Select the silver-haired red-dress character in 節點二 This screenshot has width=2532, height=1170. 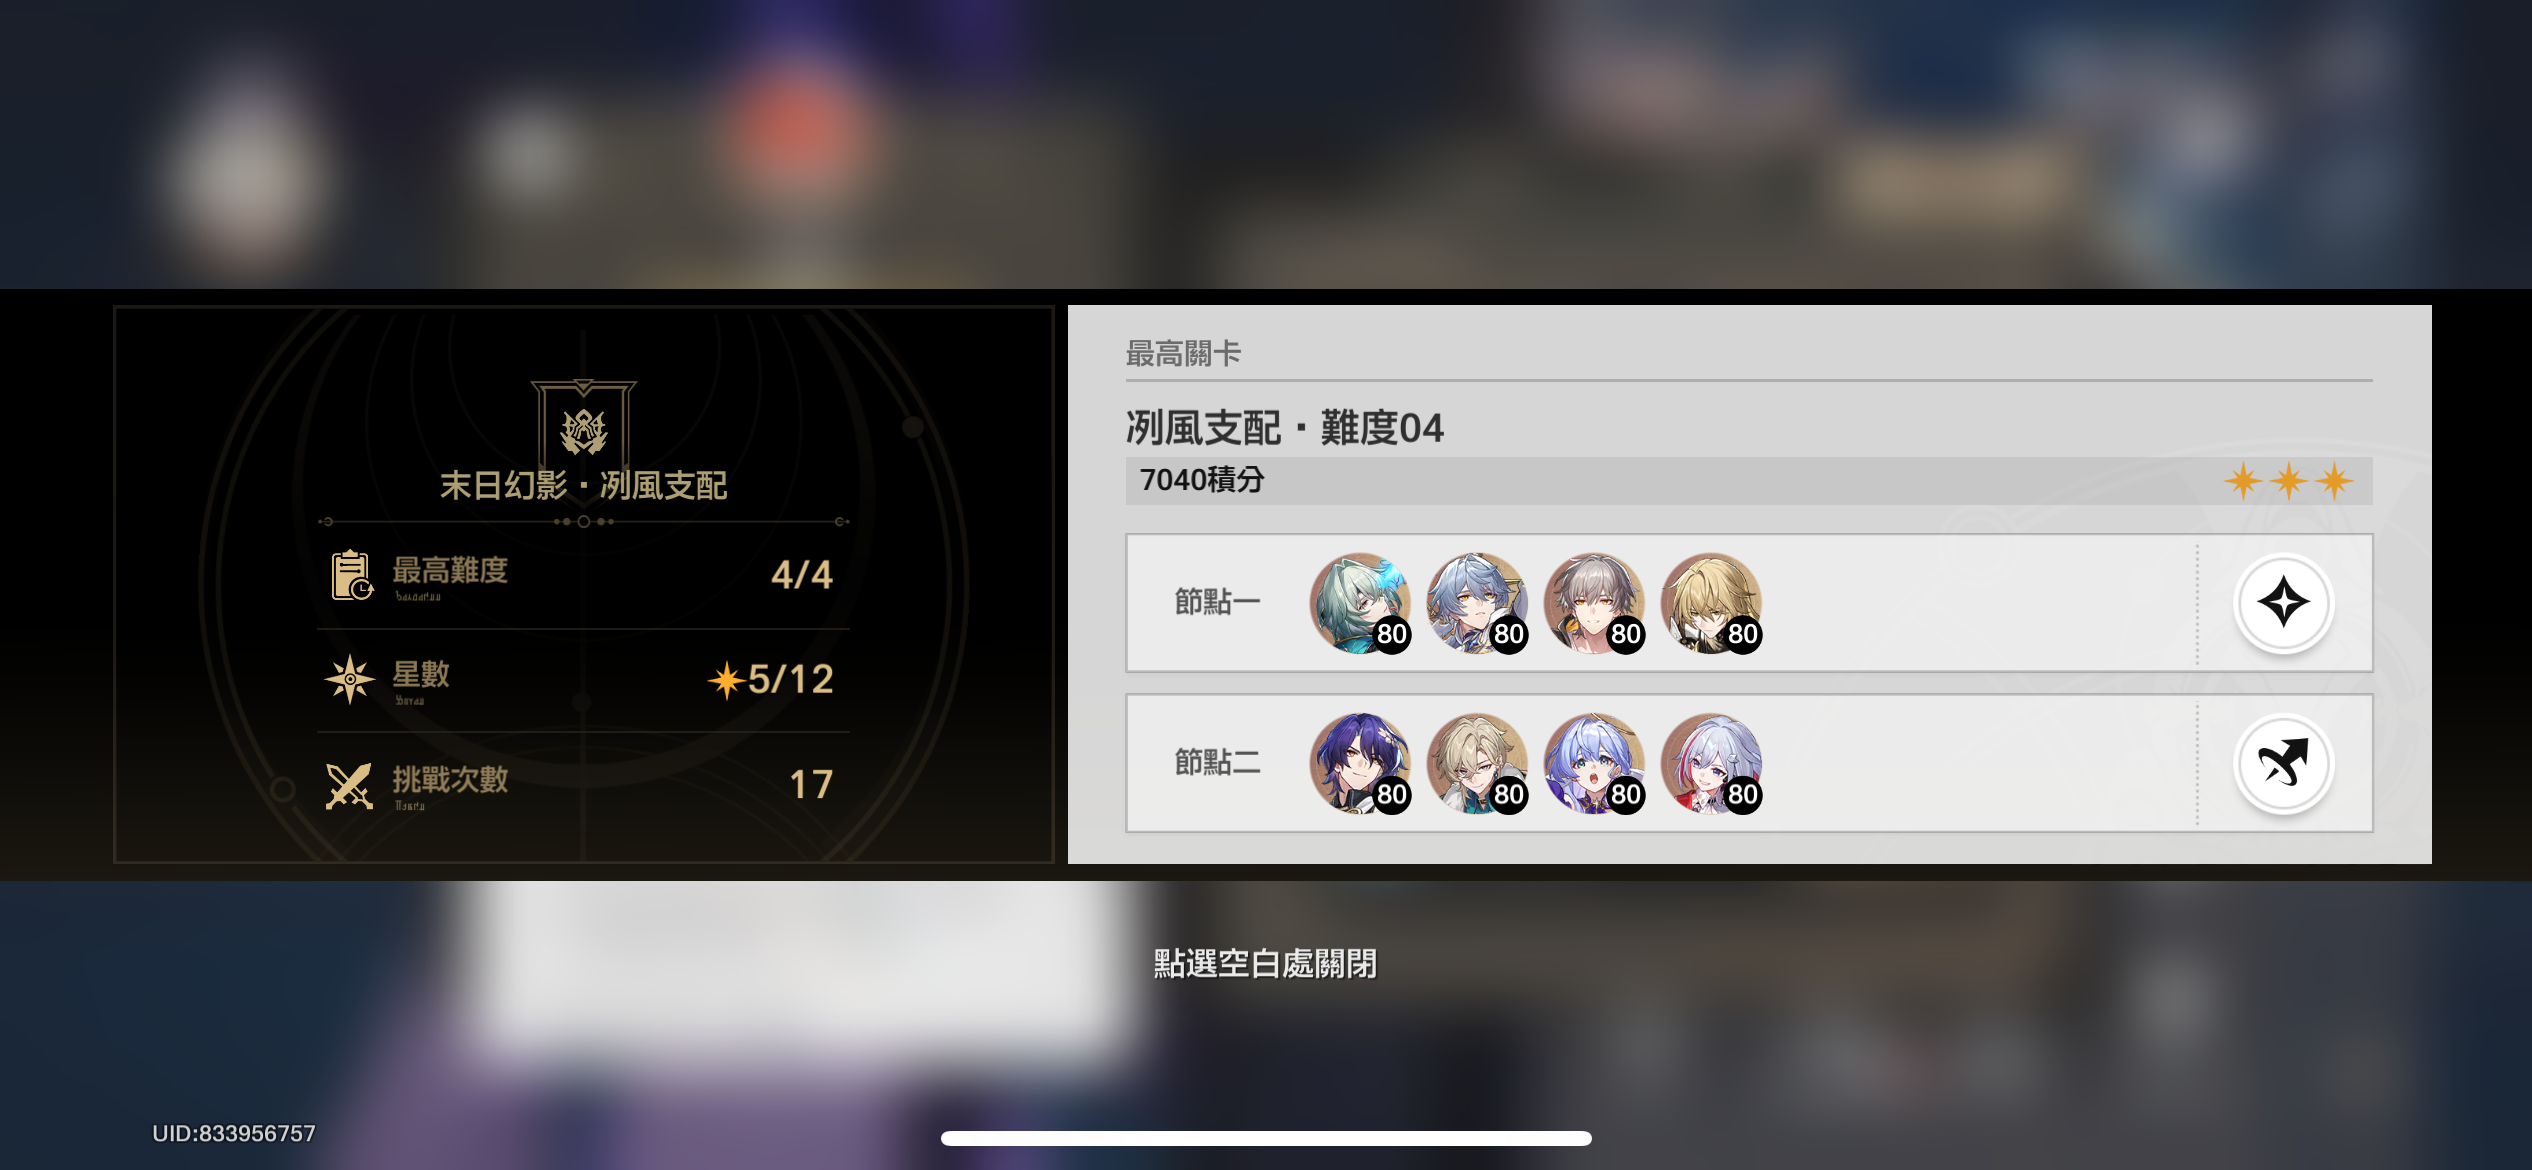pos(1711,764)
